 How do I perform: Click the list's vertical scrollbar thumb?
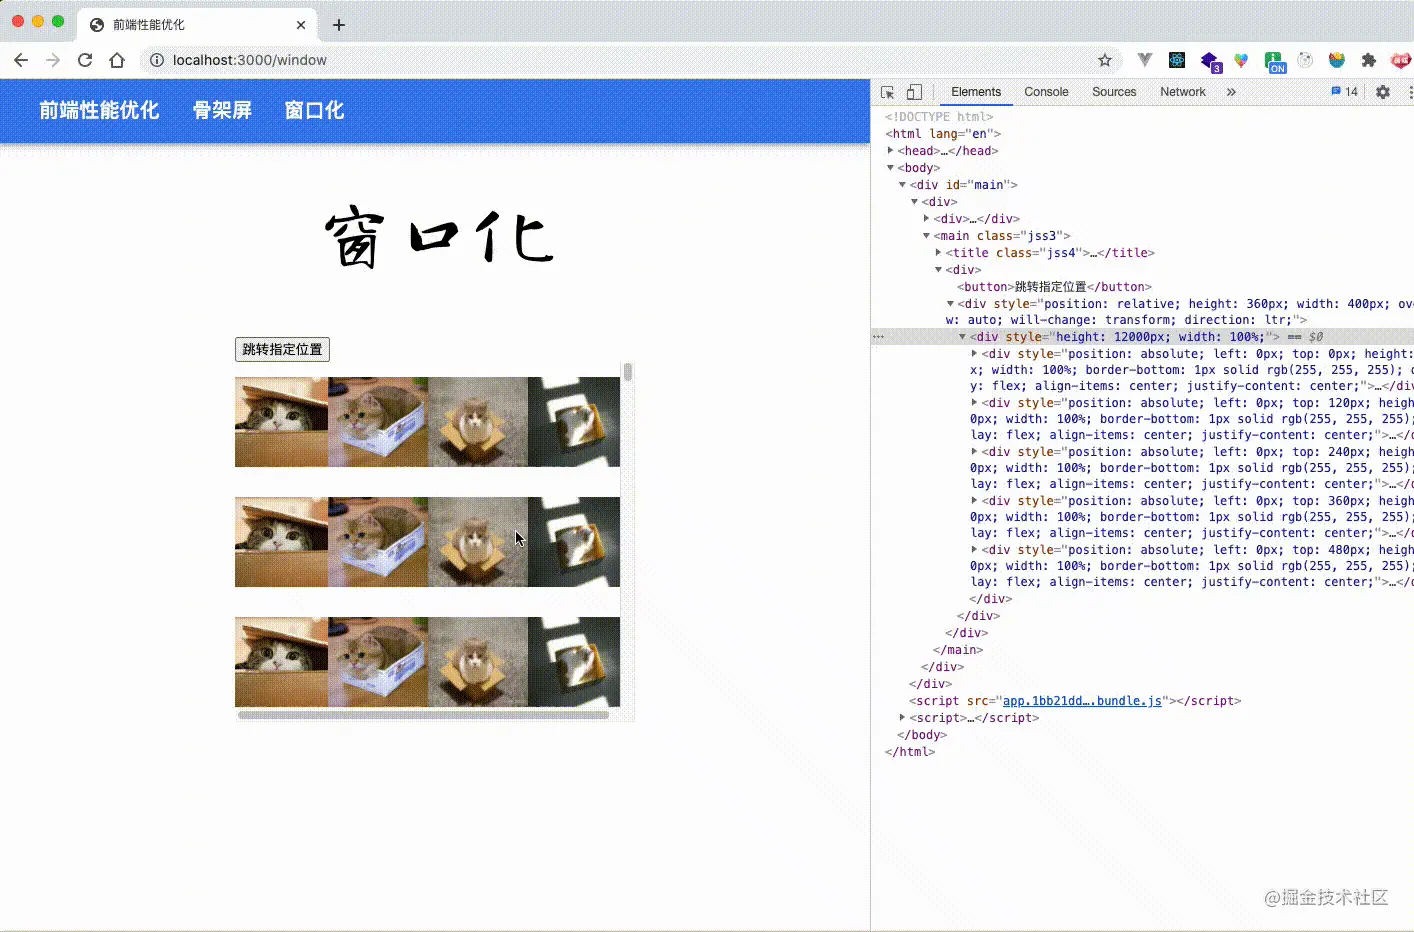tap(628, 372)
